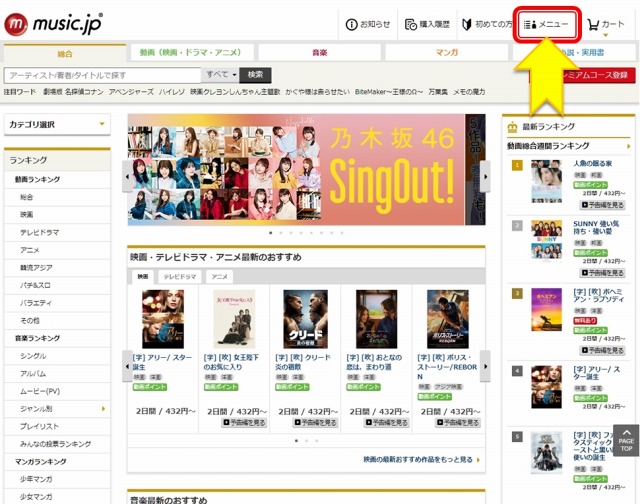
Task: Select 韓流アジア in video ranking list
Action: click(36, 268)
